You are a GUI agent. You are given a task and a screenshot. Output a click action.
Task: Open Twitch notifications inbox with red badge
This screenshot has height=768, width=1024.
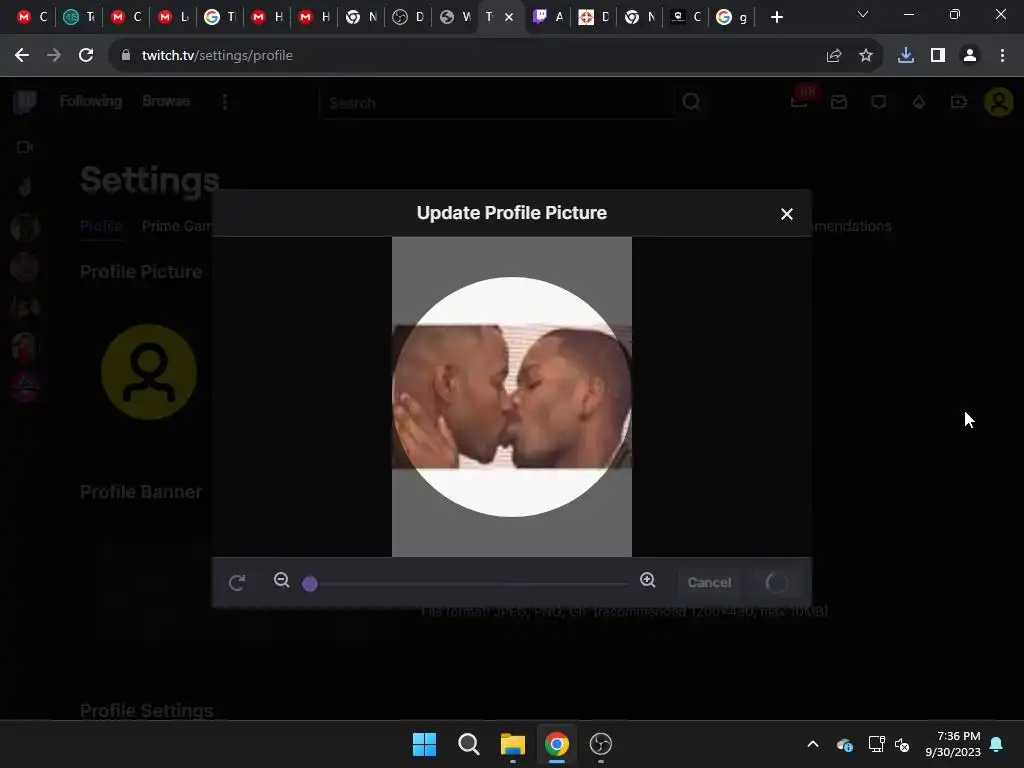click(801, 99)
